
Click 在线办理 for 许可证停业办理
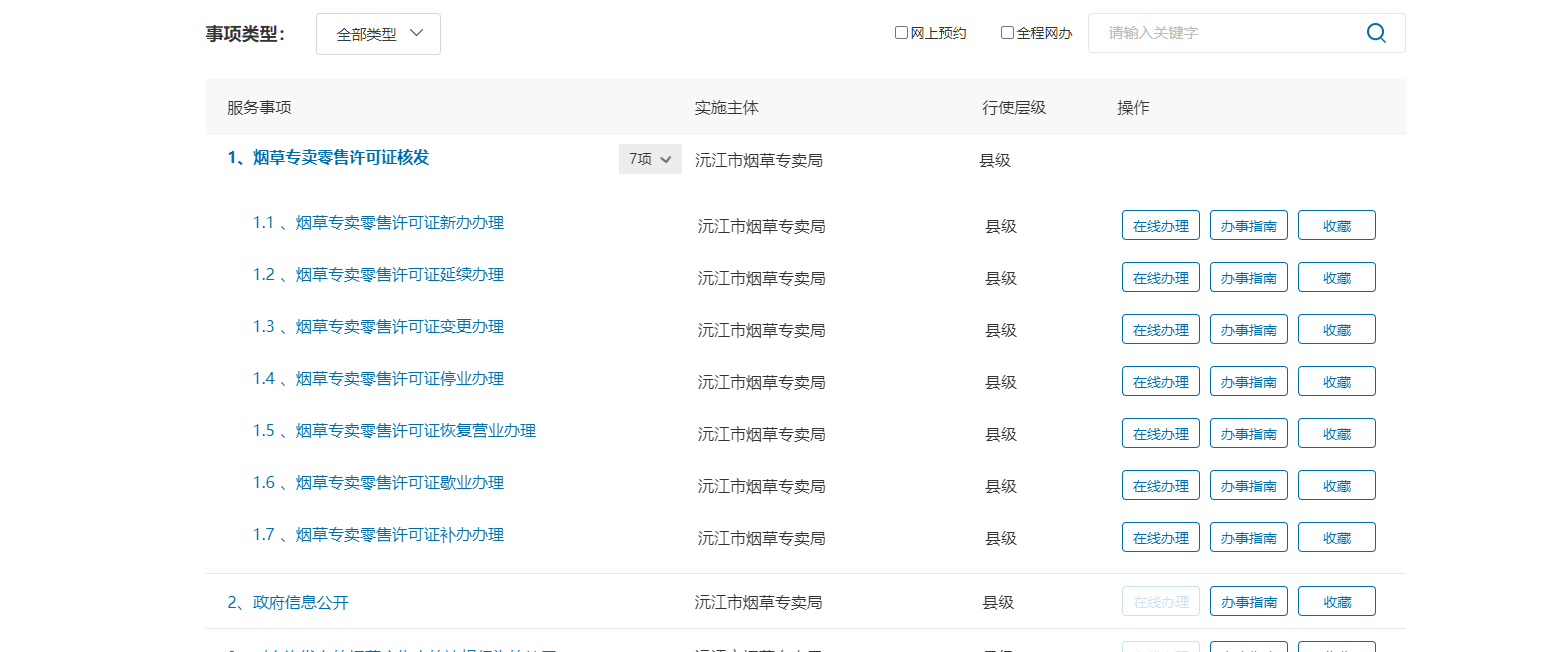(x=1160, y=382)
